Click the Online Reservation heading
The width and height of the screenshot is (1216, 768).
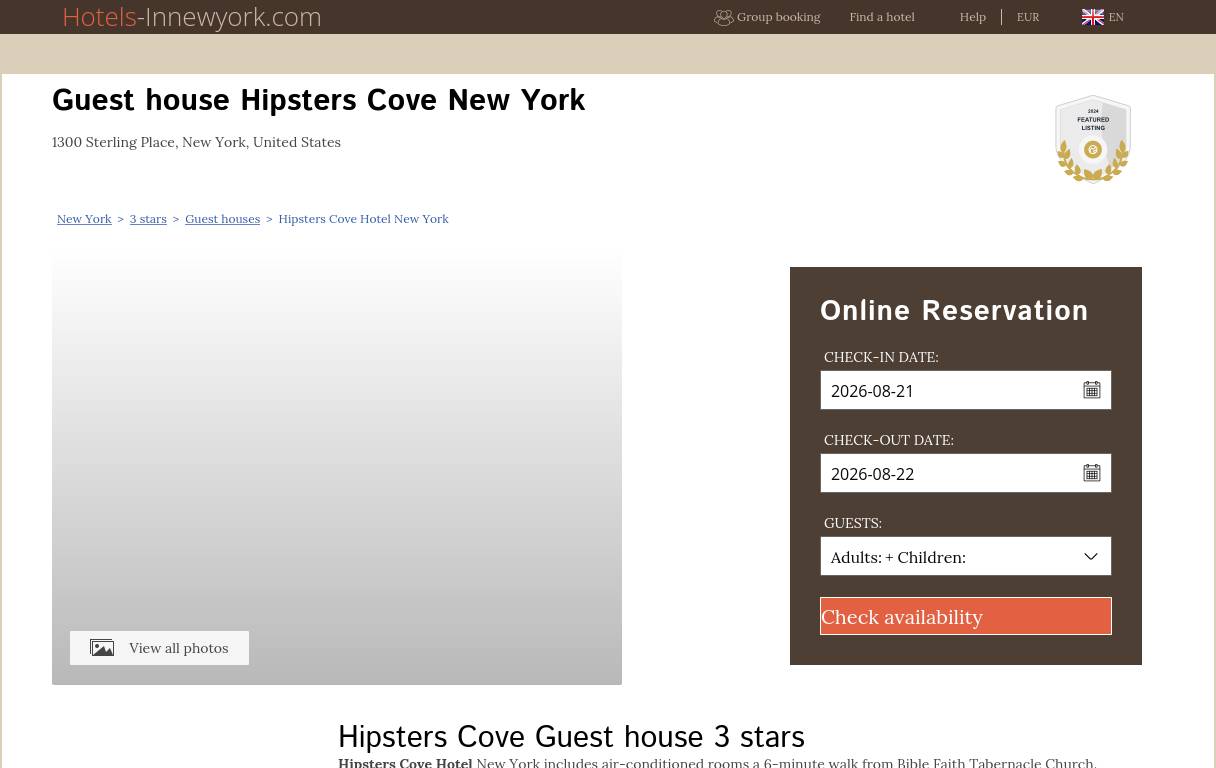[954, 311]
